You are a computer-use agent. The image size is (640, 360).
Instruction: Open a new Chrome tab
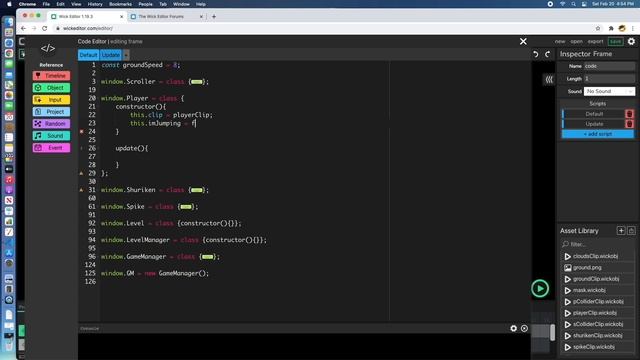pyautogui.click(x=214, y=17)
